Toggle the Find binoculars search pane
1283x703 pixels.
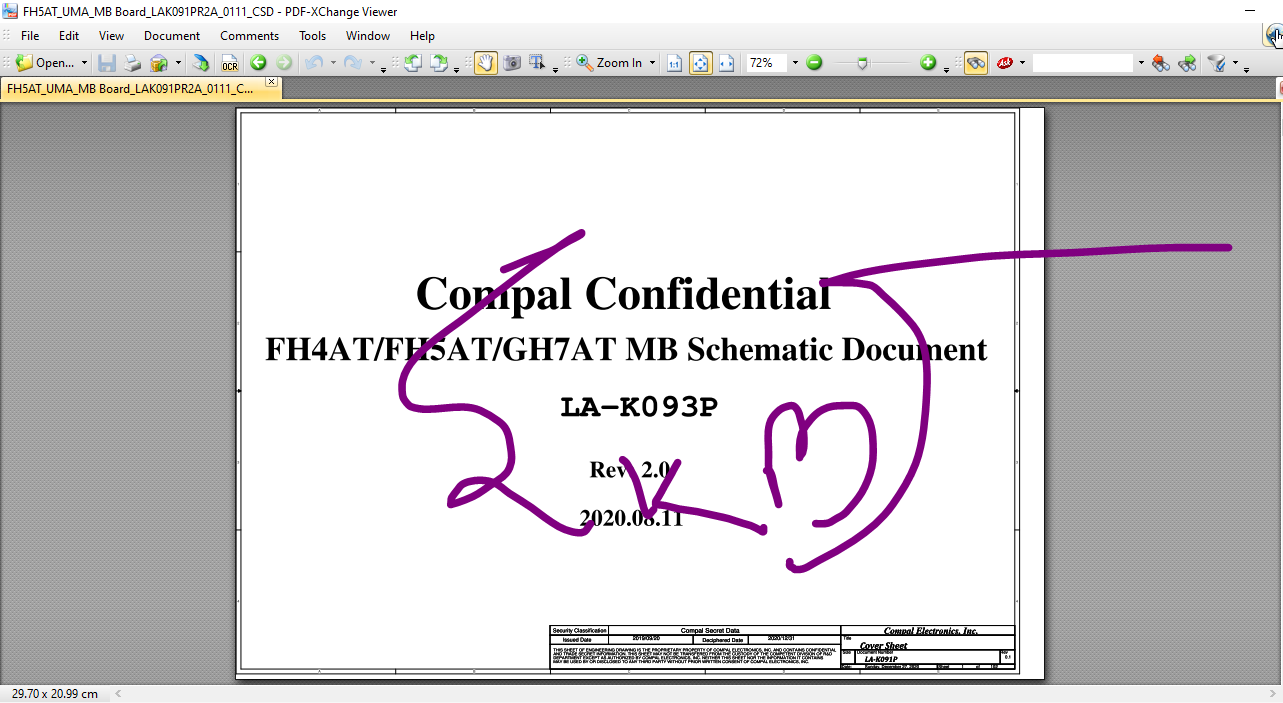(x=976, y=63)
